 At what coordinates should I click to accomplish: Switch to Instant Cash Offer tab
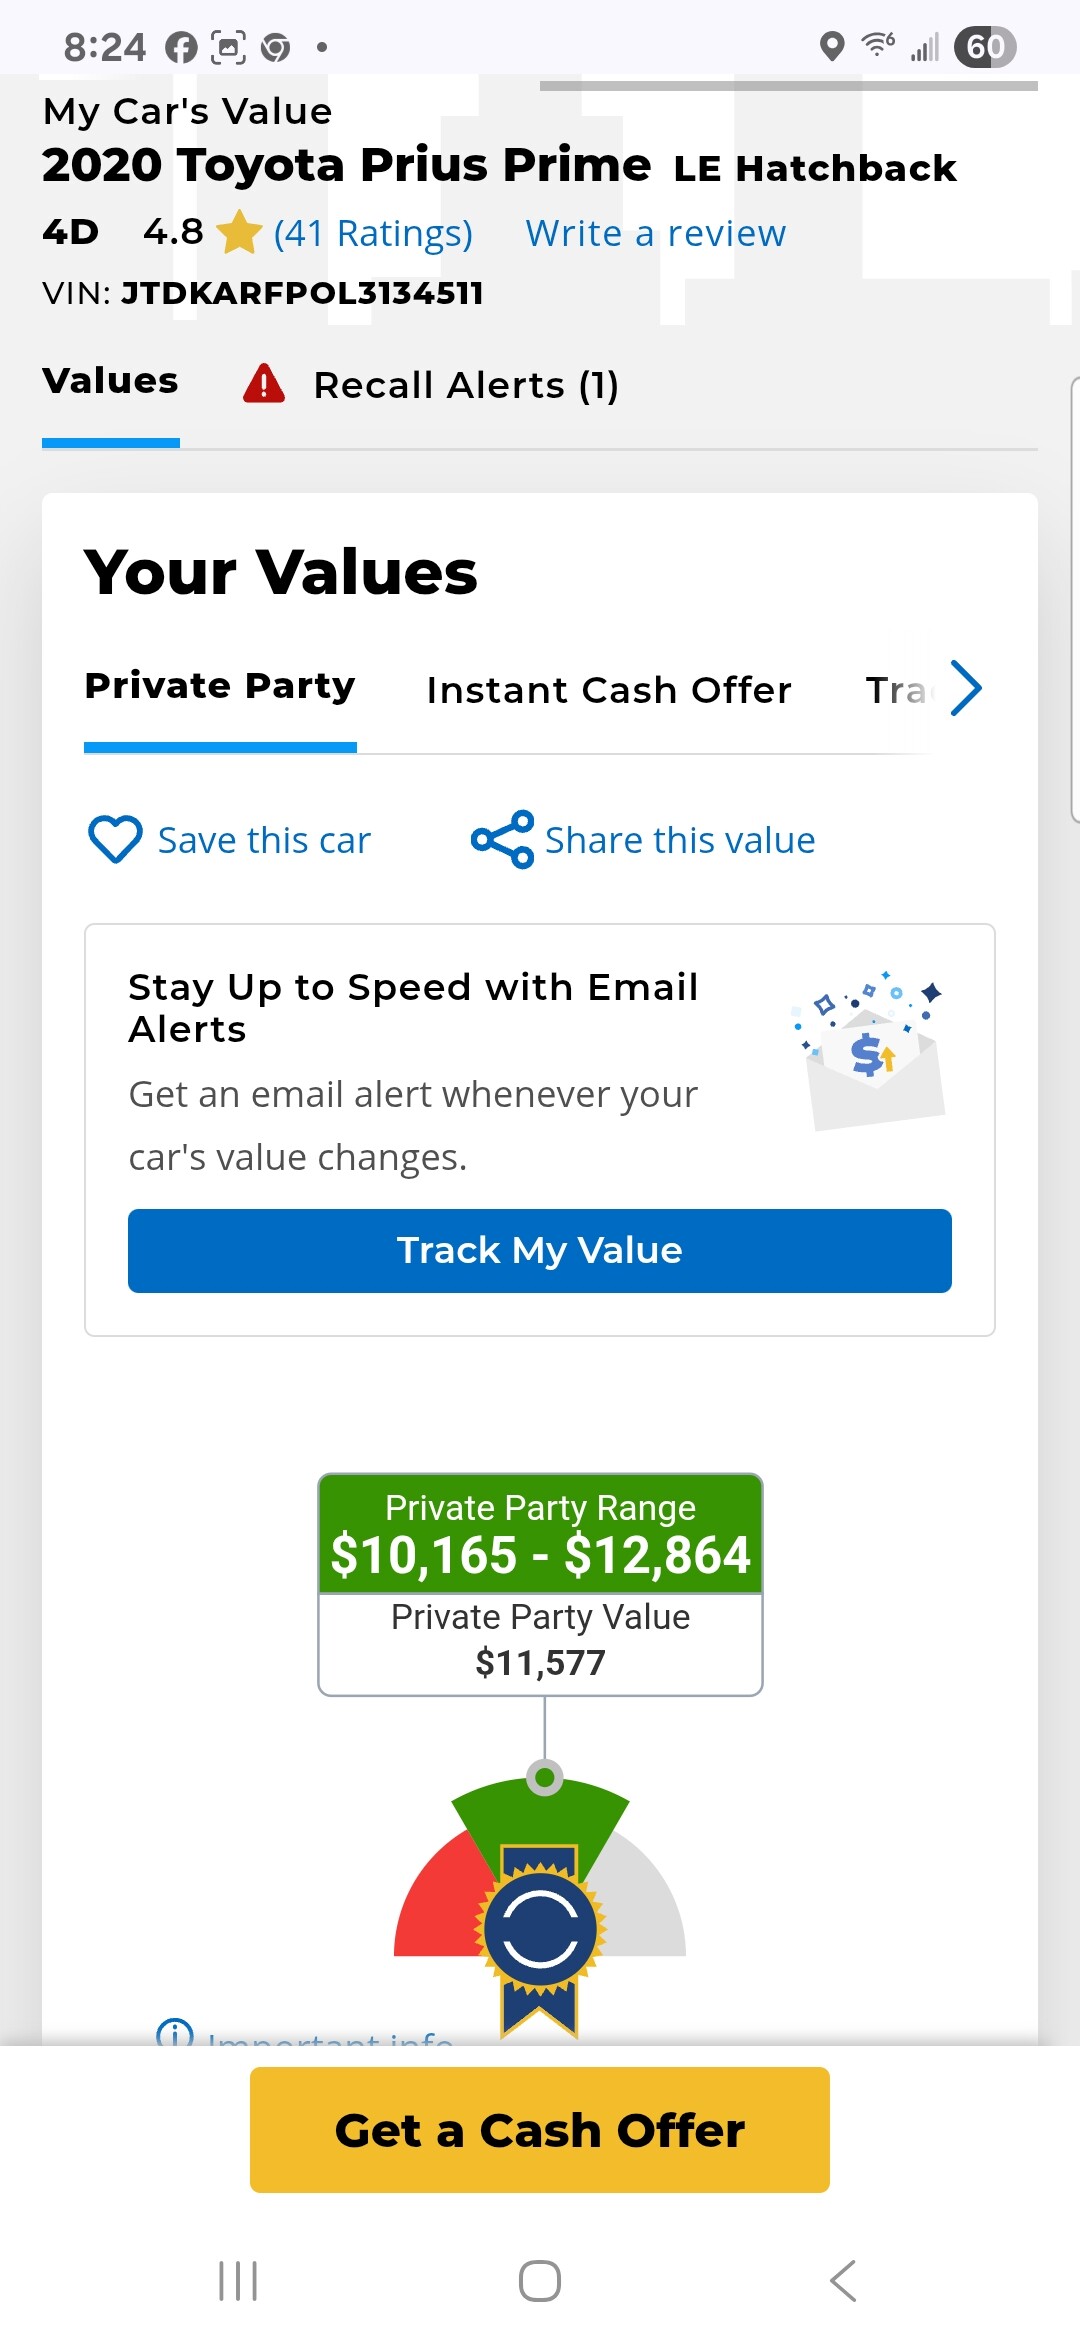pyautogui.click(x=609, y=690)
